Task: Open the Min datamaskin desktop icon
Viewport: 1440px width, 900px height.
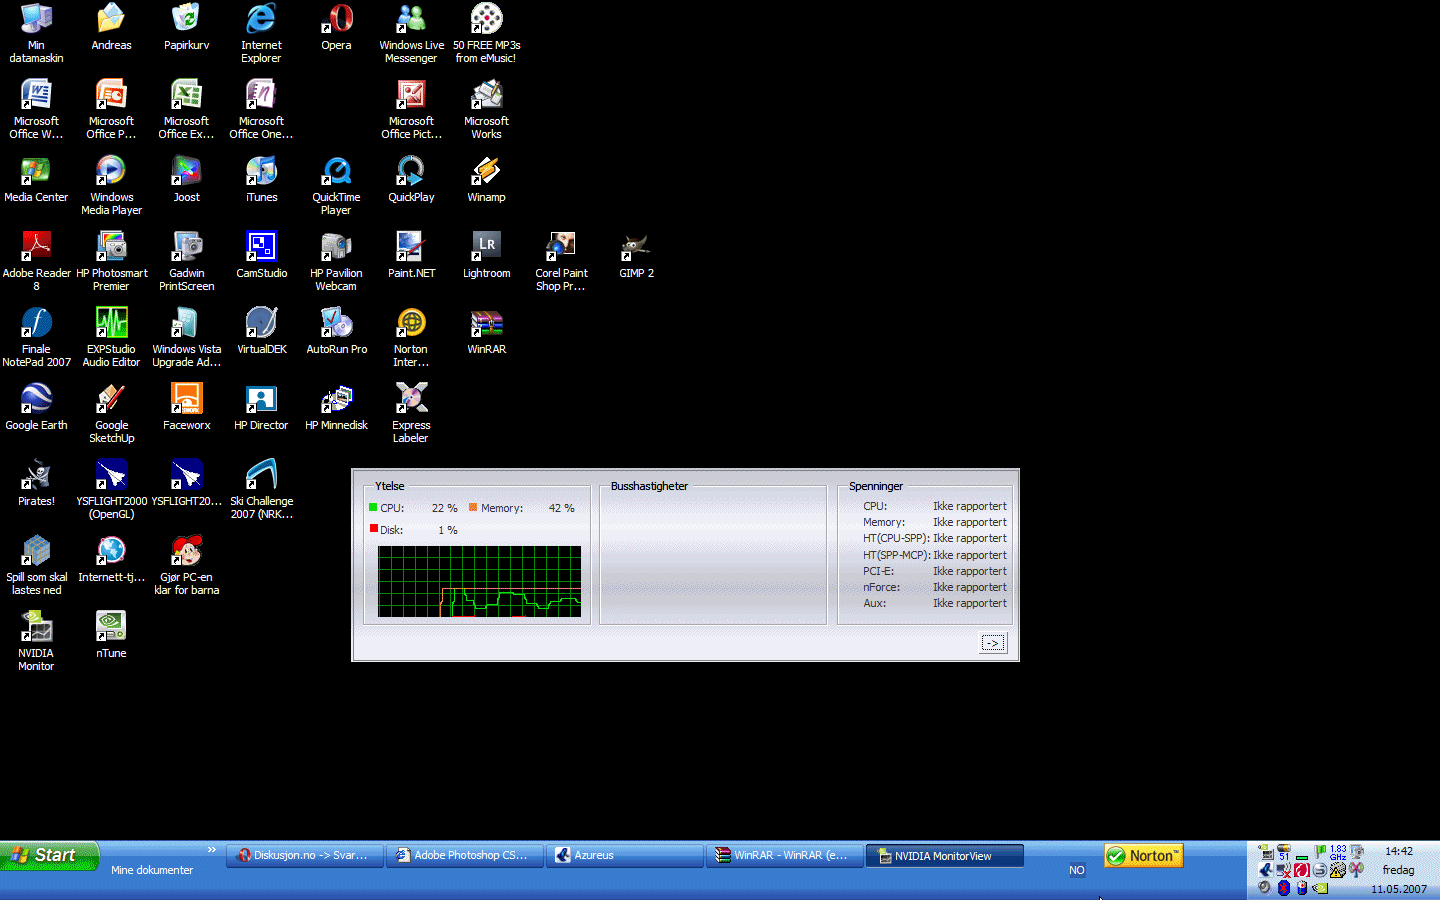Action: tap(36, 33)
